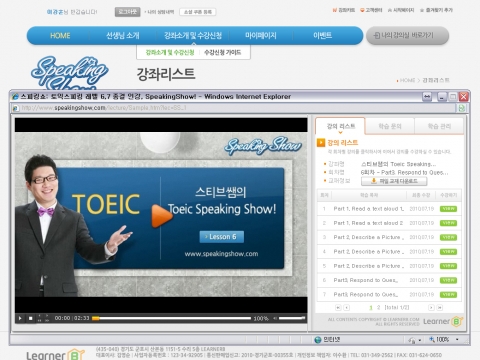The width and height of the screenshot is (480, 360).
Task: Click the gray 로그아웃 button
Action: point(127,12)
